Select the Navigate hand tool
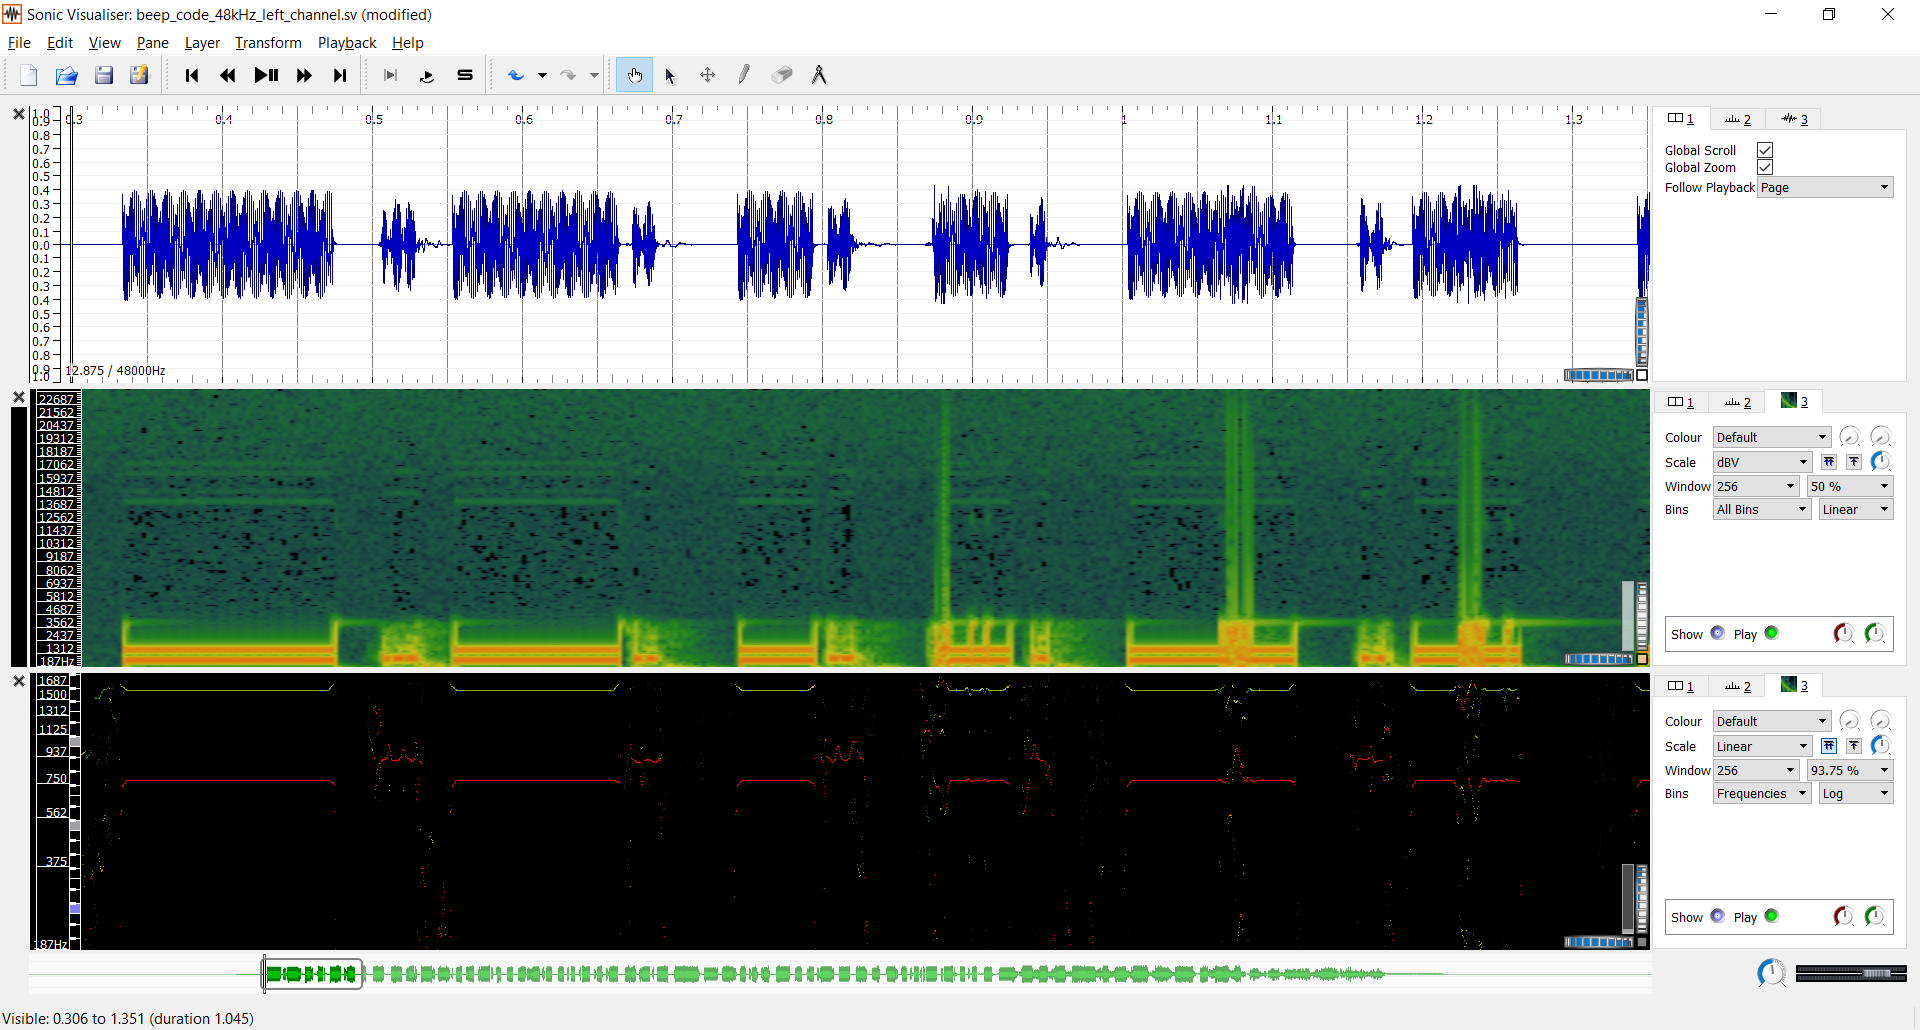 pos(634,75)
